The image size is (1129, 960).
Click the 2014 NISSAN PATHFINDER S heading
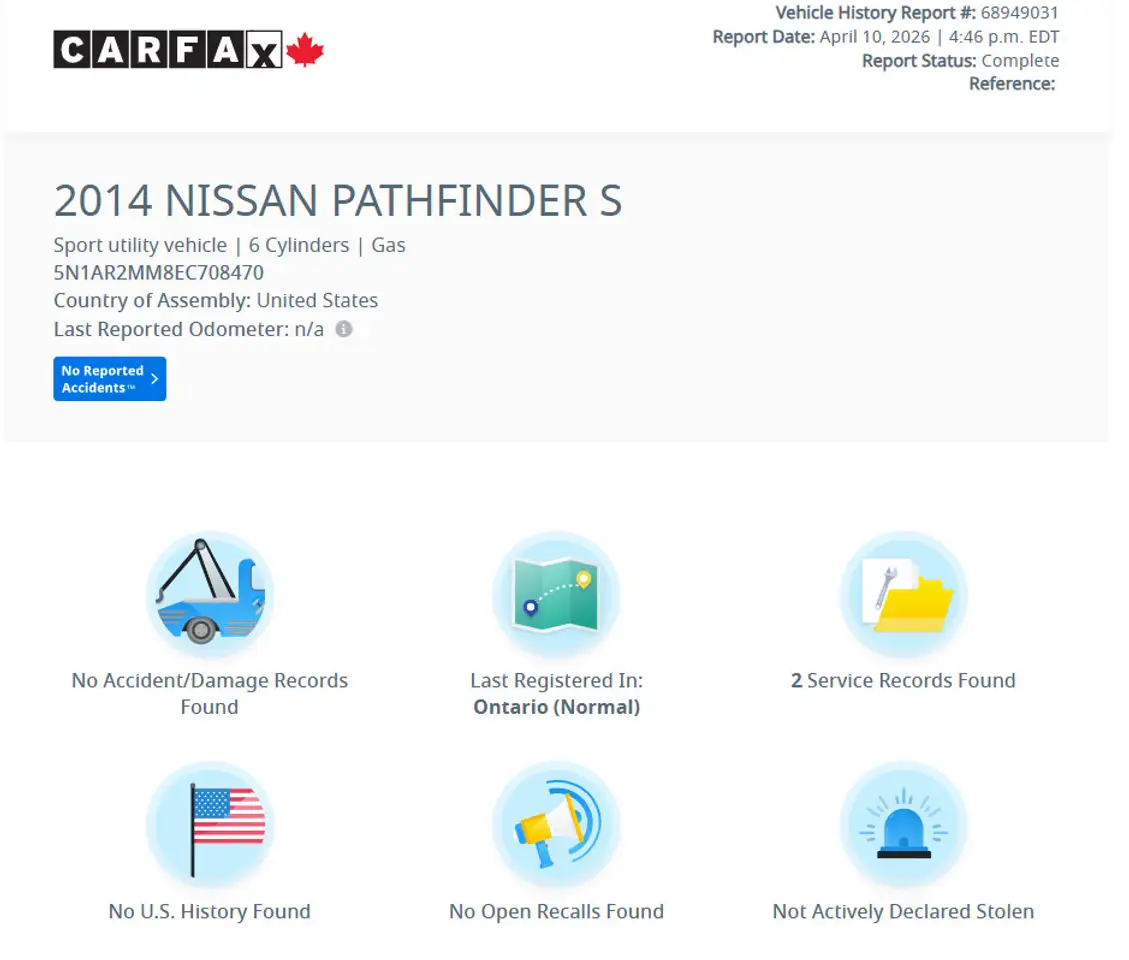pyautogui.click(x=338, y=200)
